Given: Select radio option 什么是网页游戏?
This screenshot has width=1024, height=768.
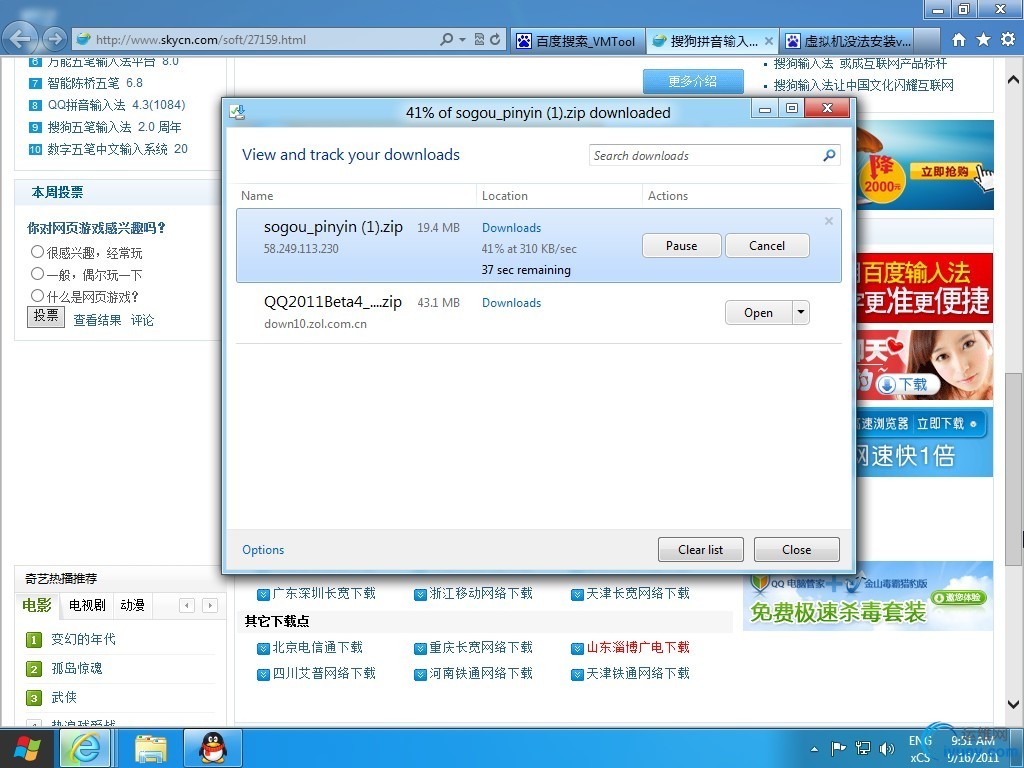Looking at the screenshot, I should point(37,295).
